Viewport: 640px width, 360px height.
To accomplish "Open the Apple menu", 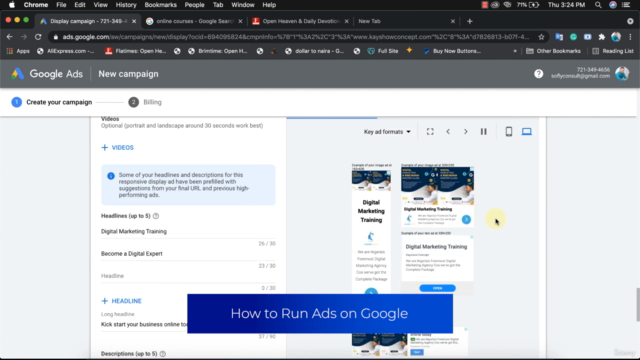I will click(12, 5).
